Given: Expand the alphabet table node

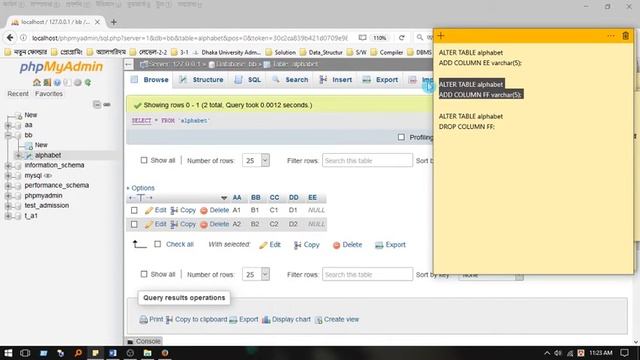Looking at the screenshot, I should [18, 156].
